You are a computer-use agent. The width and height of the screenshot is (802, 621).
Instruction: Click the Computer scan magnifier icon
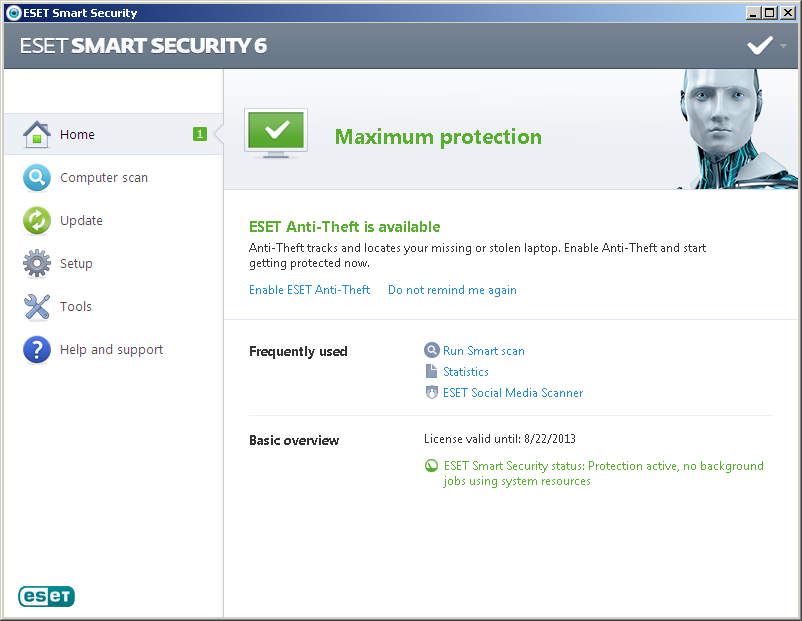37,178
